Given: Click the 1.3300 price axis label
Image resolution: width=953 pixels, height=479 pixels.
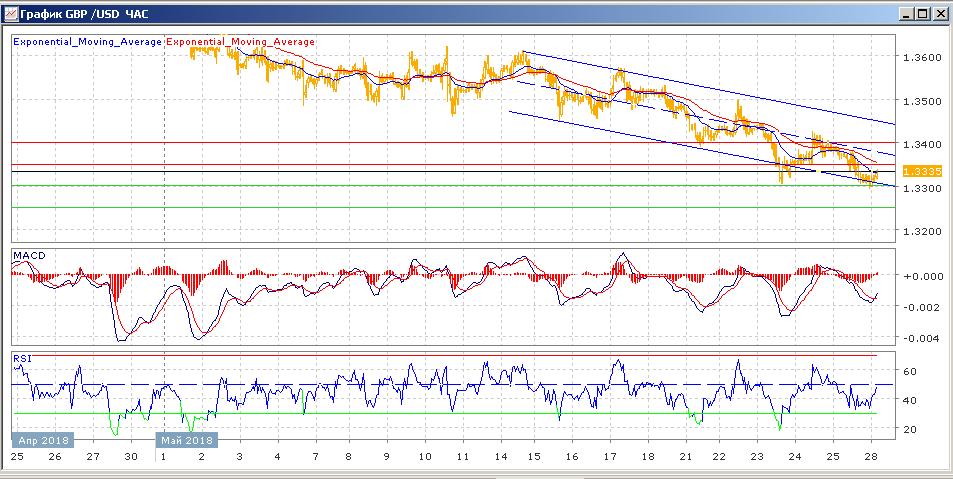Looking at the screenshot, I should click(921, 188).
